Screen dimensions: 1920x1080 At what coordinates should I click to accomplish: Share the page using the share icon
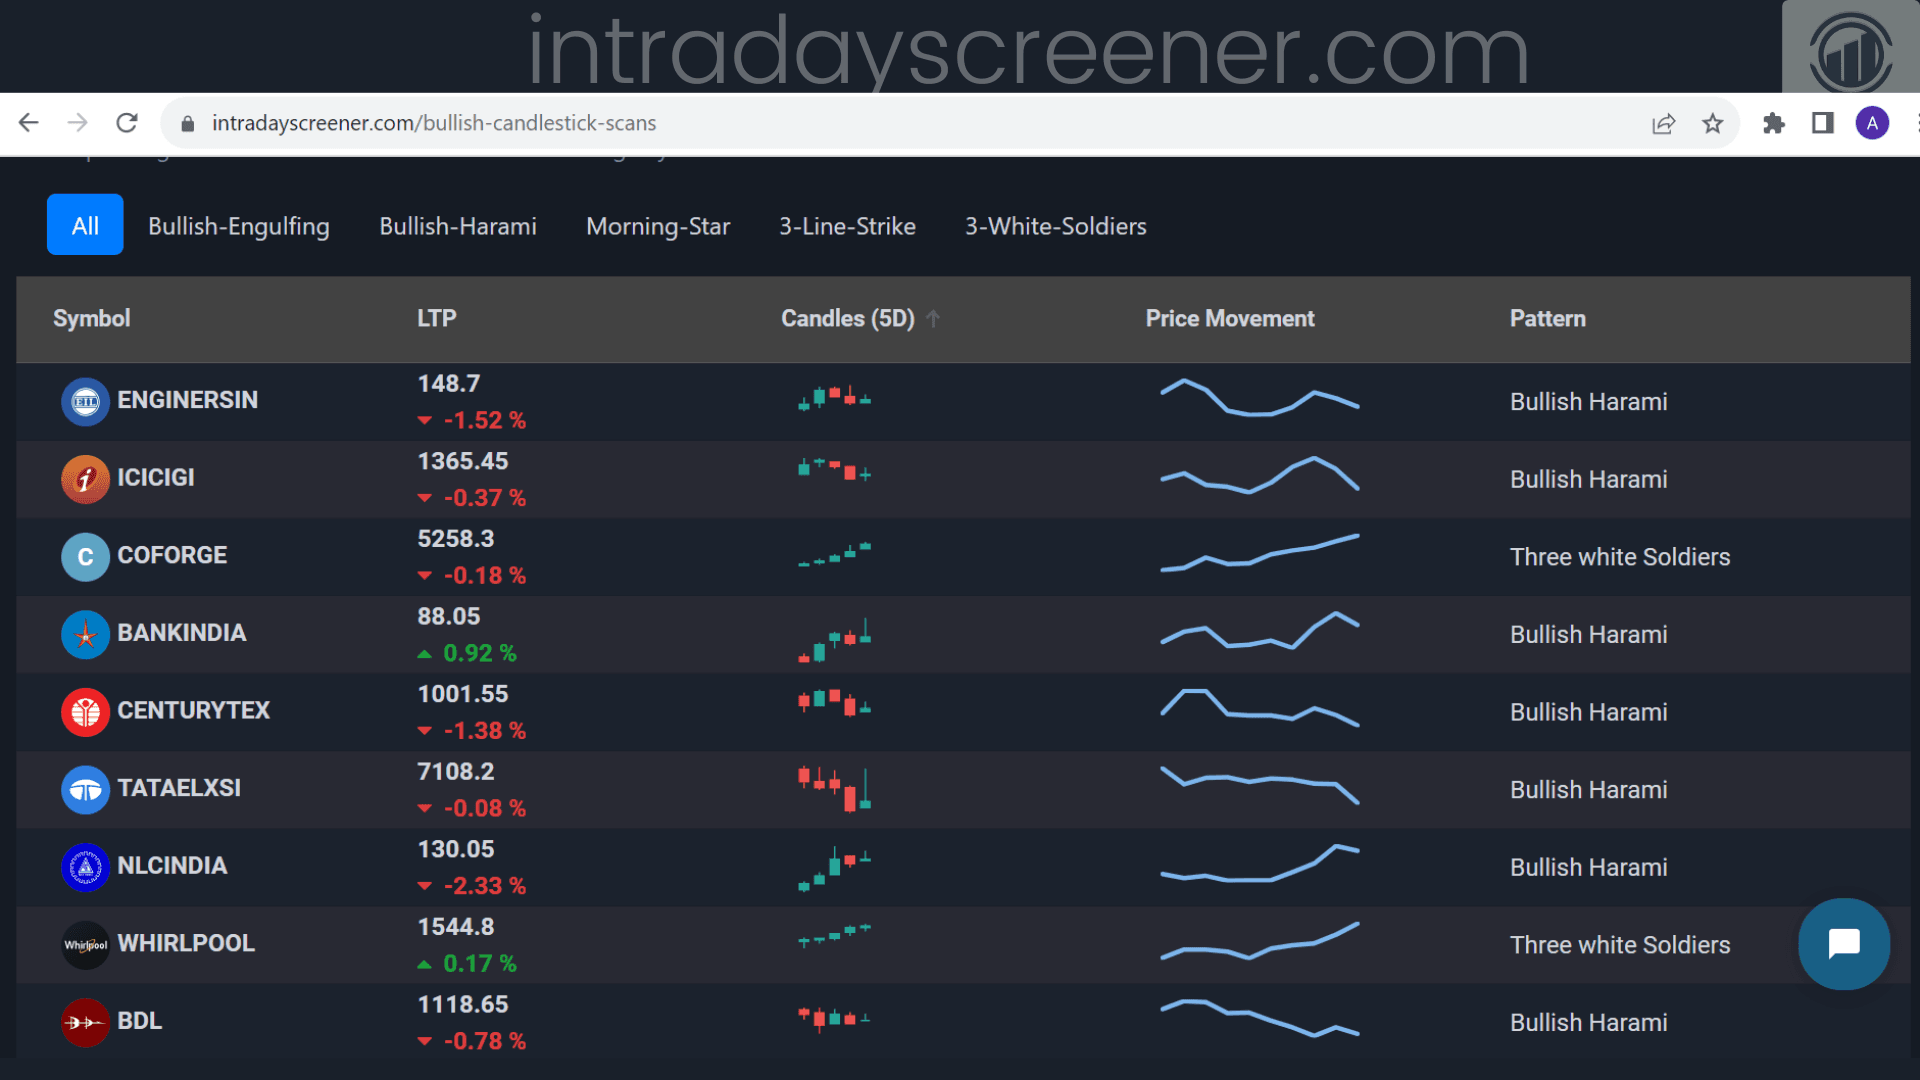1663,123
